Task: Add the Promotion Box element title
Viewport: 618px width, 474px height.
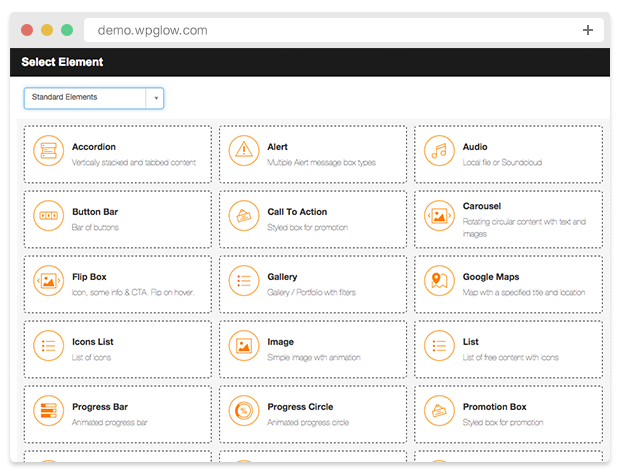Action: point(496,407)
